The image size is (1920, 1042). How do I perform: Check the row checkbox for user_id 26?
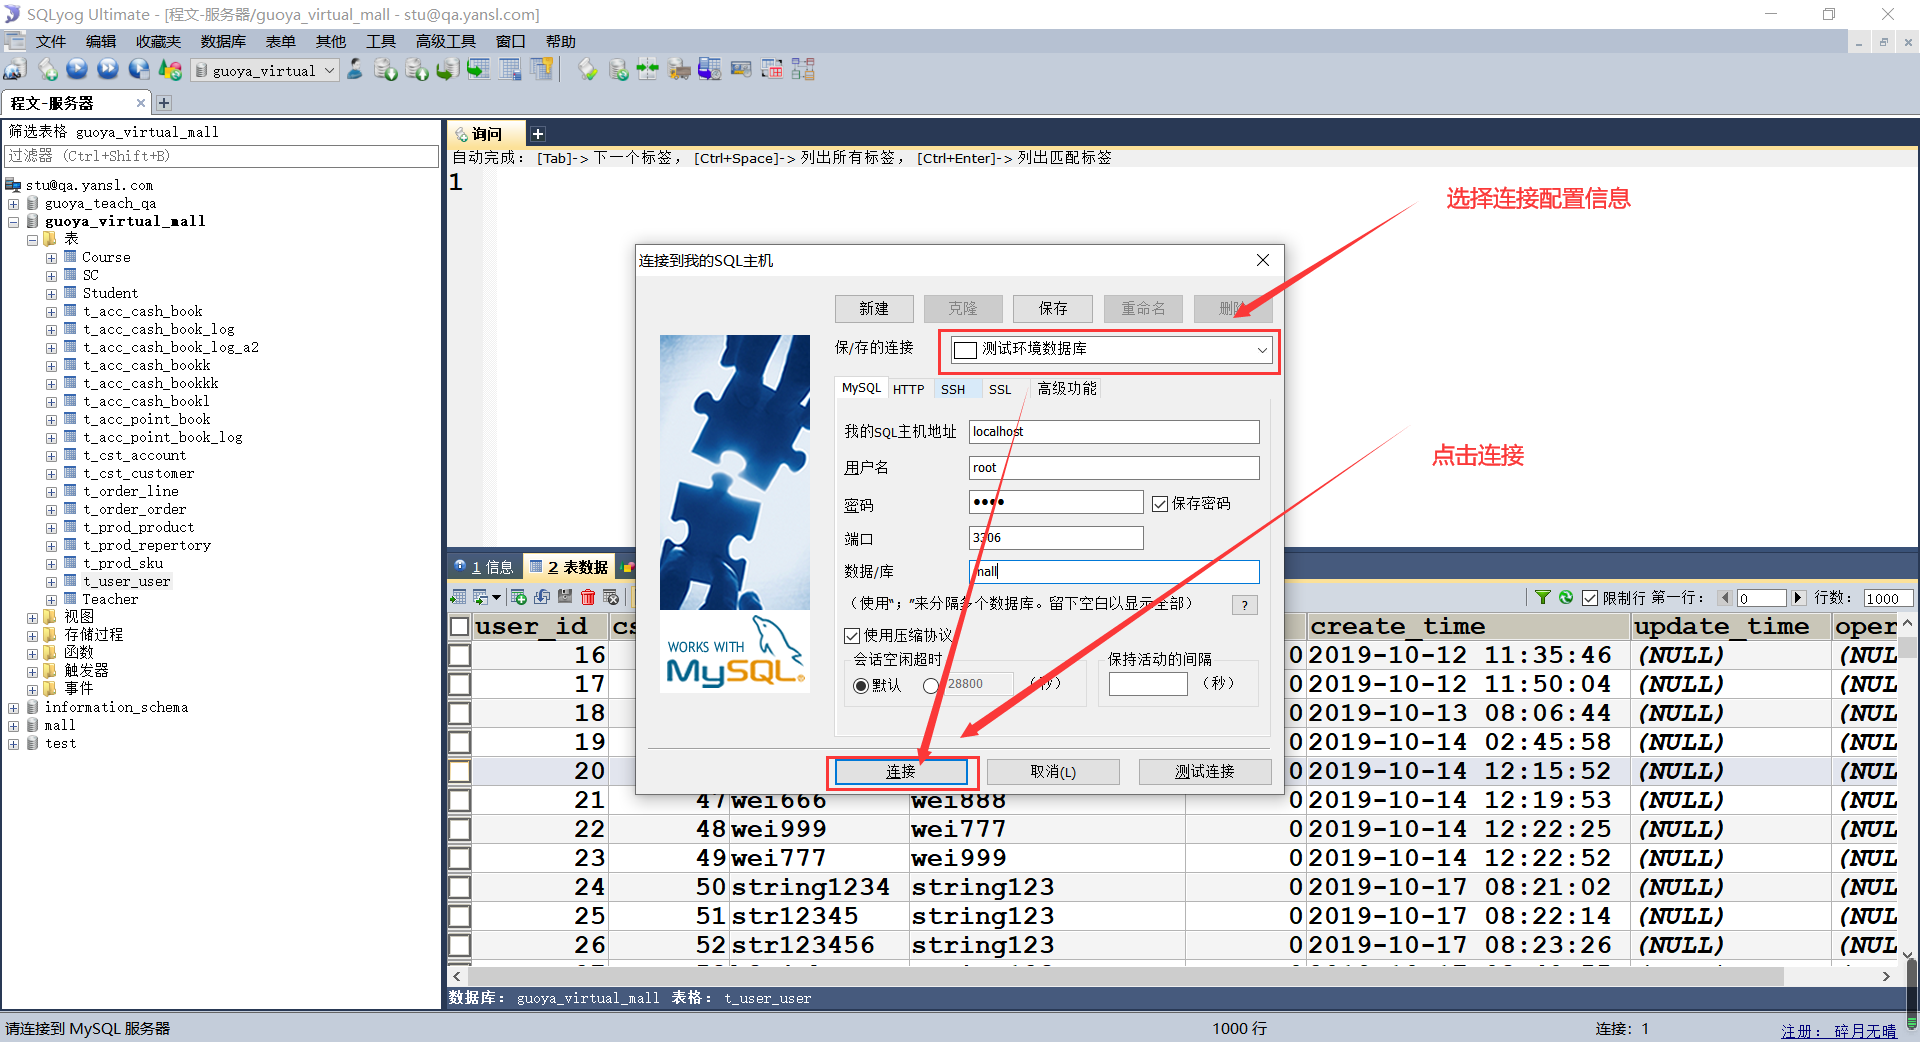click(x=460, y=945)
